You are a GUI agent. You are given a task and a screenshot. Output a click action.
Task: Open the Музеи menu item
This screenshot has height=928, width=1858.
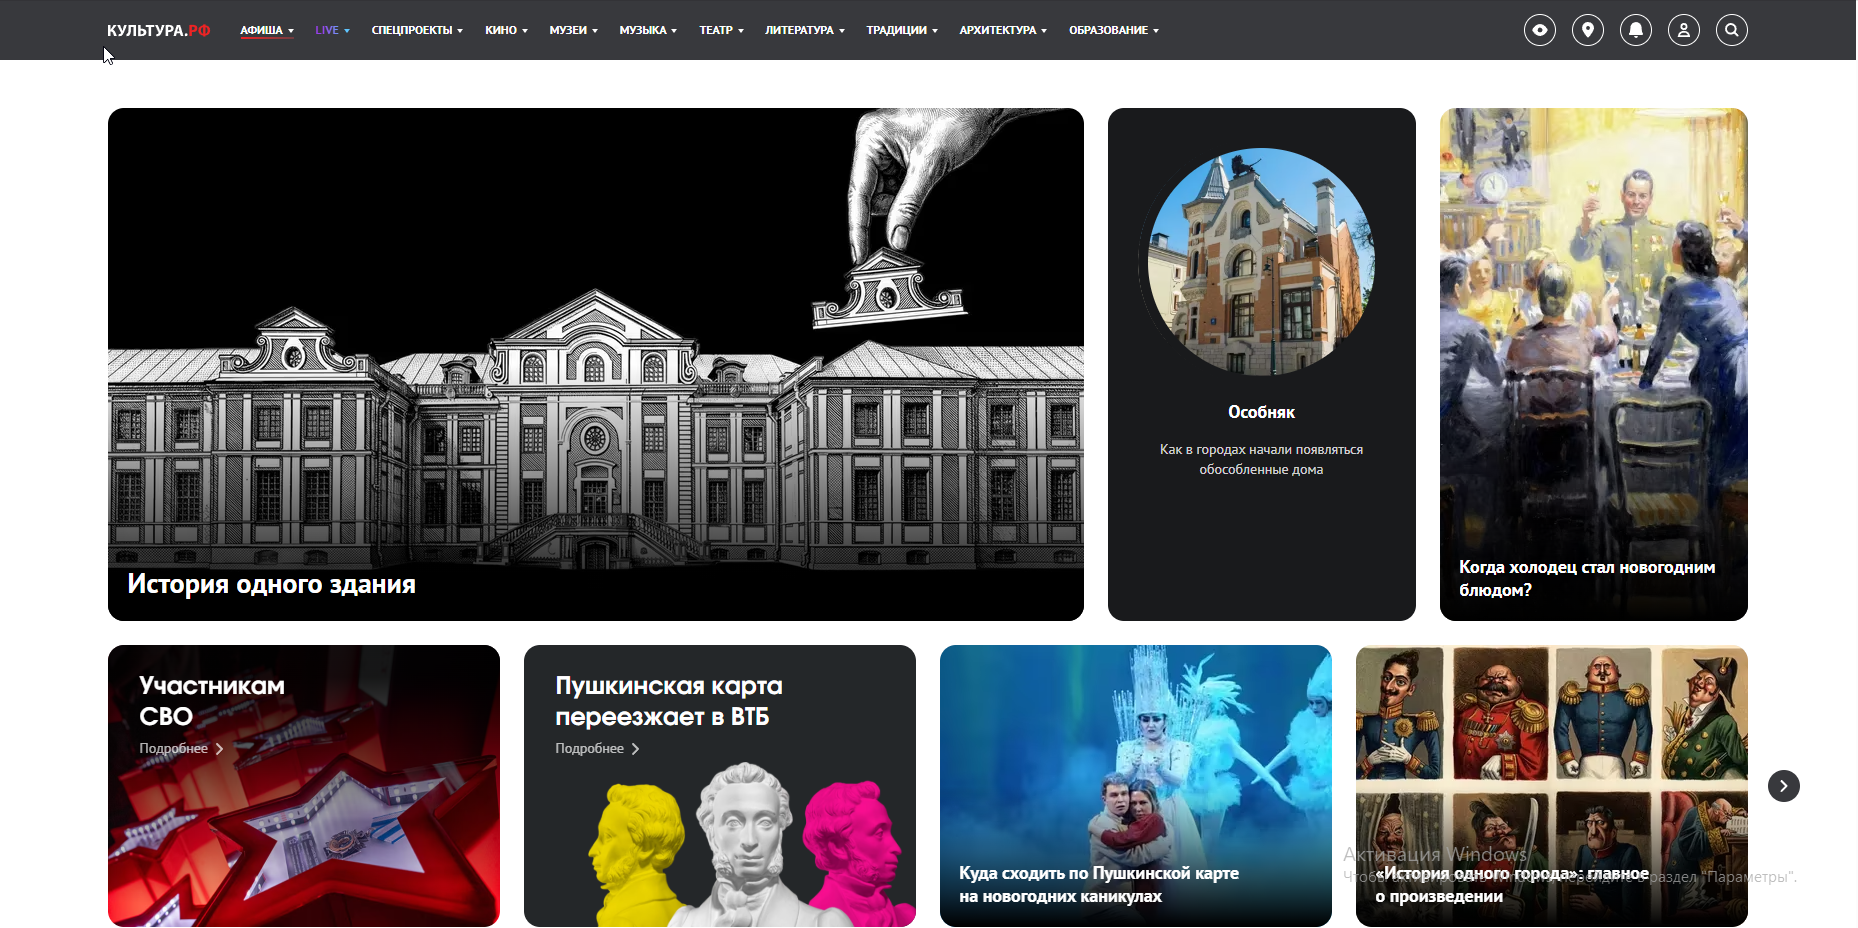(x=572, y=30)
